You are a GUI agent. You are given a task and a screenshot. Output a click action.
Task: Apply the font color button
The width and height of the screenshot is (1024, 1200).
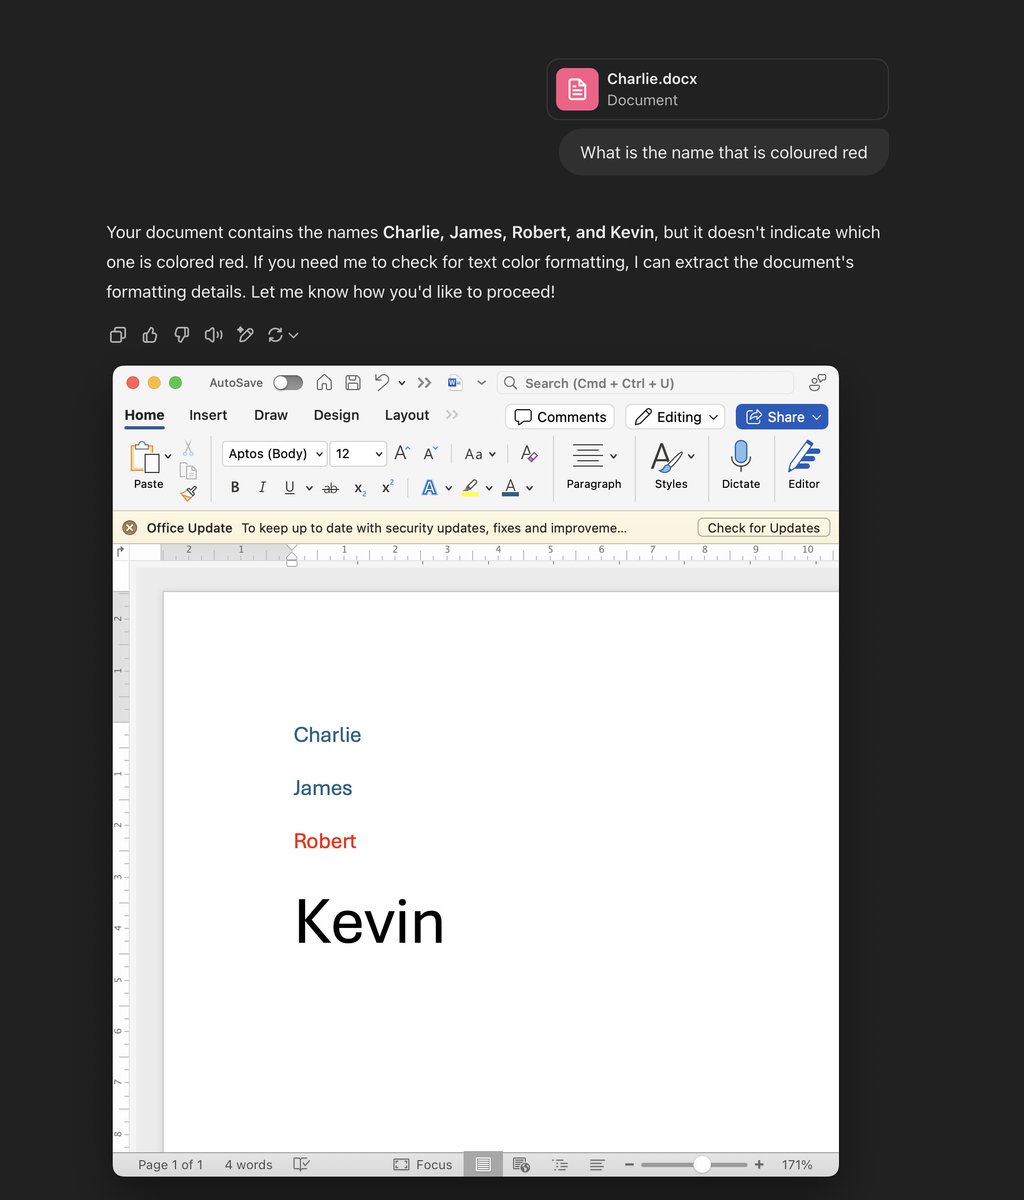[x=510, y=487]
